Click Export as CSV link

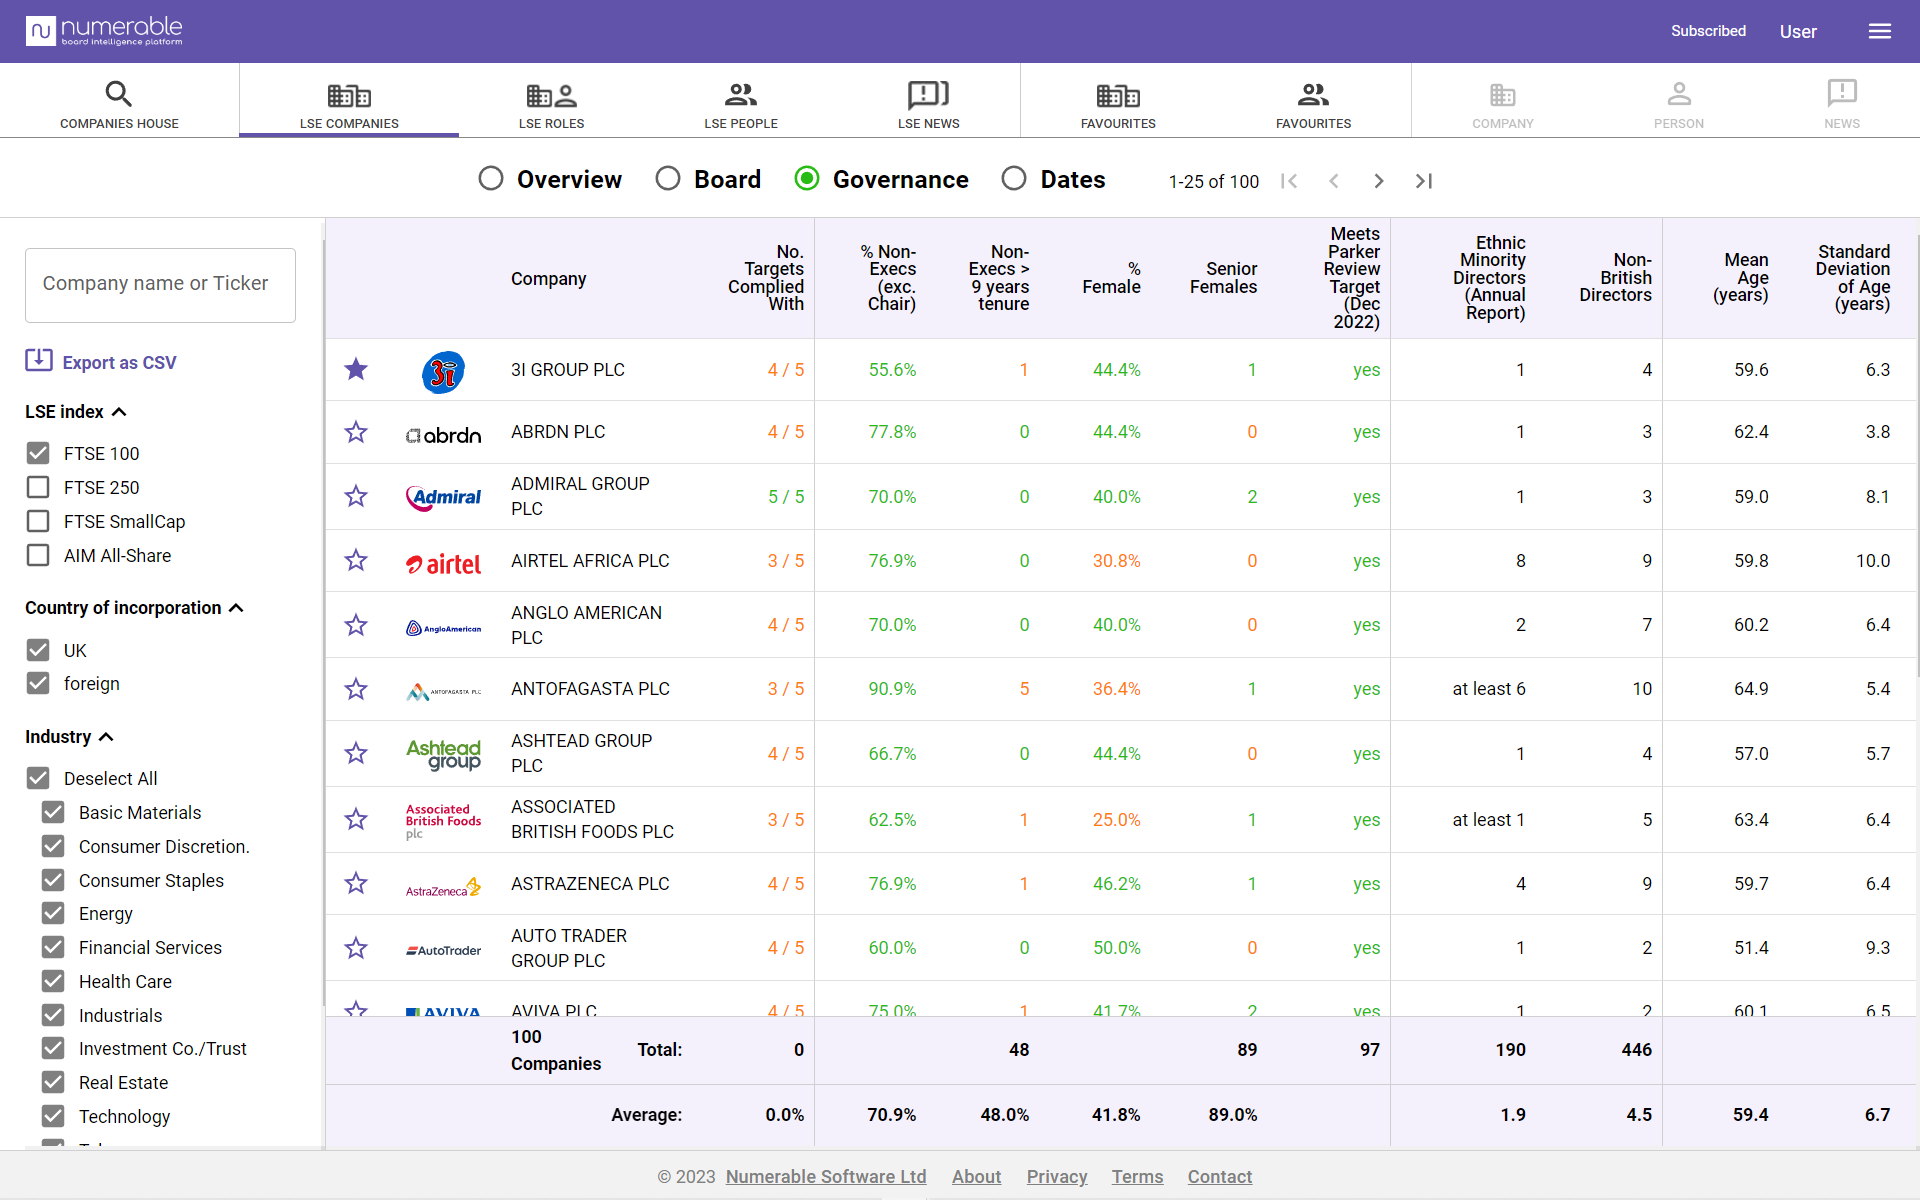(x=119, y=363)
